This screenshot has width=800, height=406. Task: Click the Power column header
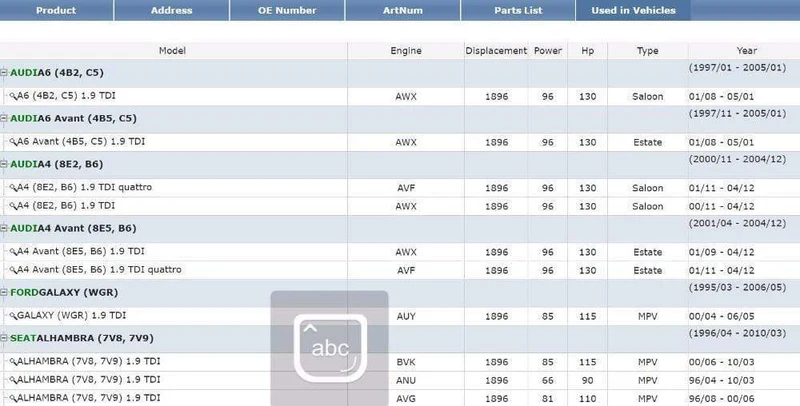[x=548, y=50]
